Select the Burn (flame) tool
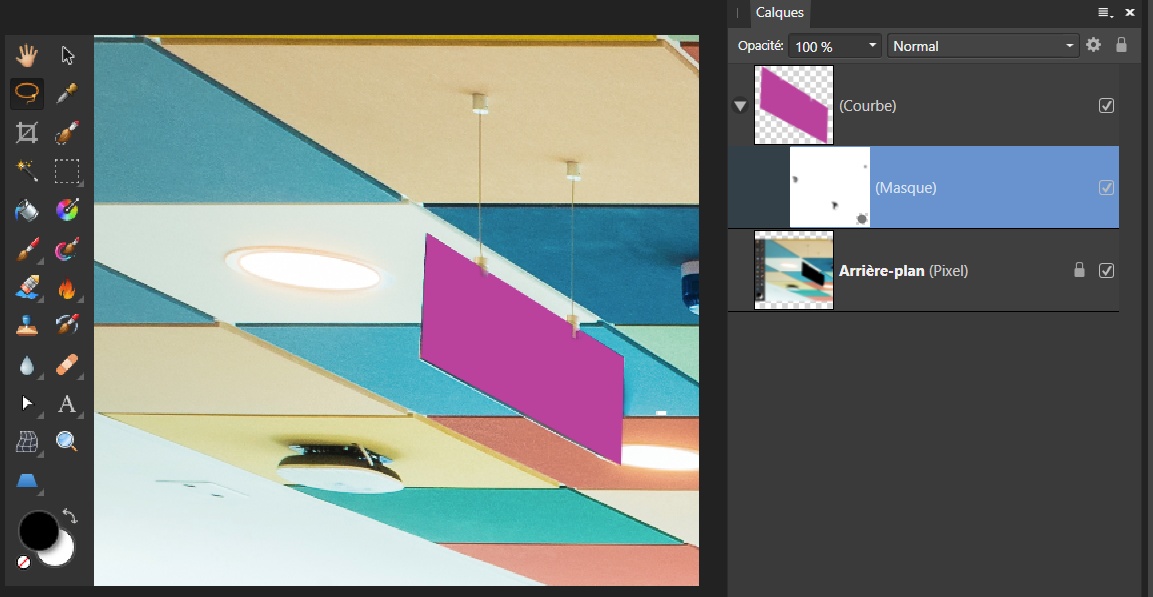The image size is (1153, 597). pyautogui.click(x=67, y=287)
